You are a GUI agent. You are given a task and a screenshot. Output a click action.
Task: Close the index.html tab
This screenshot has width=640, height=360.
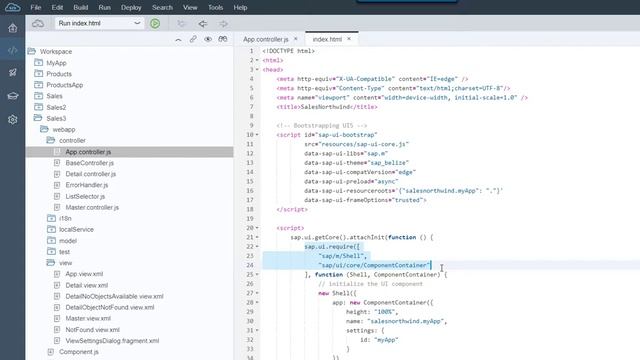coord(349,39)
